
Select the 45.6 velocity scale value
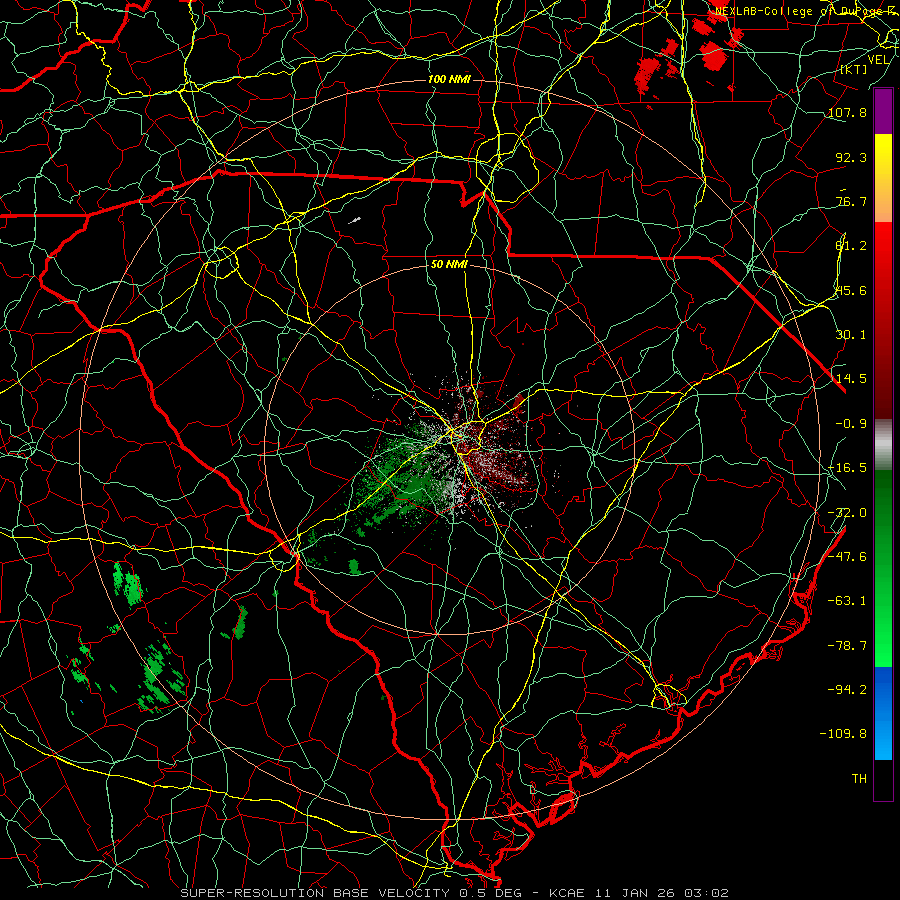[x=851, y=290]
